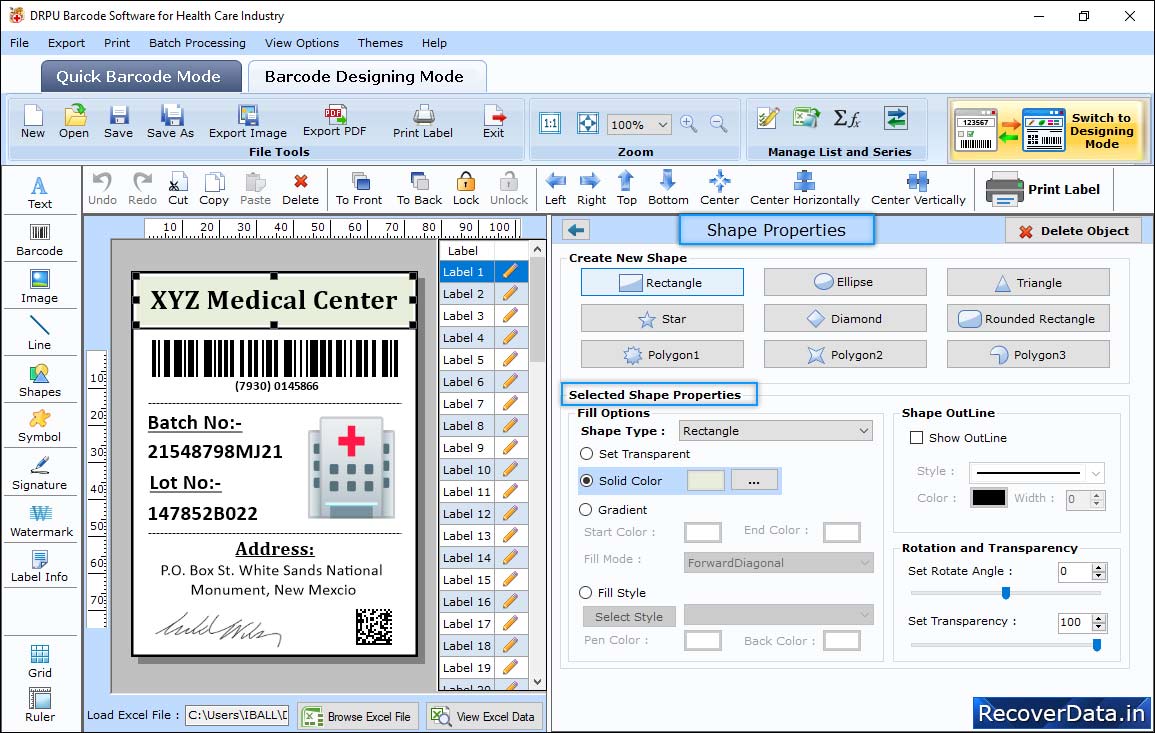Click Browse Excel File button
The image size is (1155, 733).
(358, 716)
